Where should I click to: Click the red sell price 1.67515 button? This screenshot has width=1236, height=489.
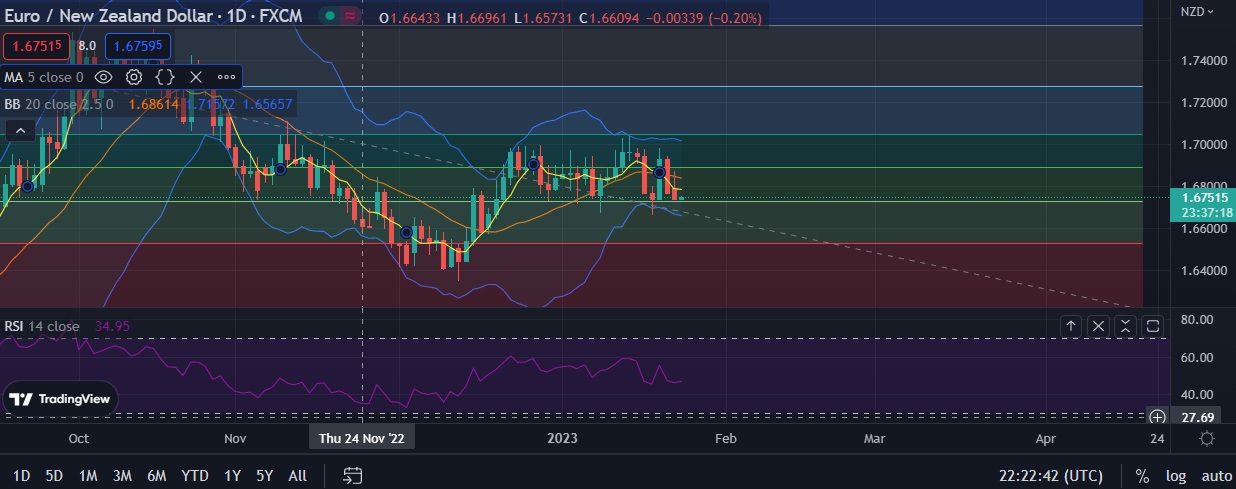point(34,46)
